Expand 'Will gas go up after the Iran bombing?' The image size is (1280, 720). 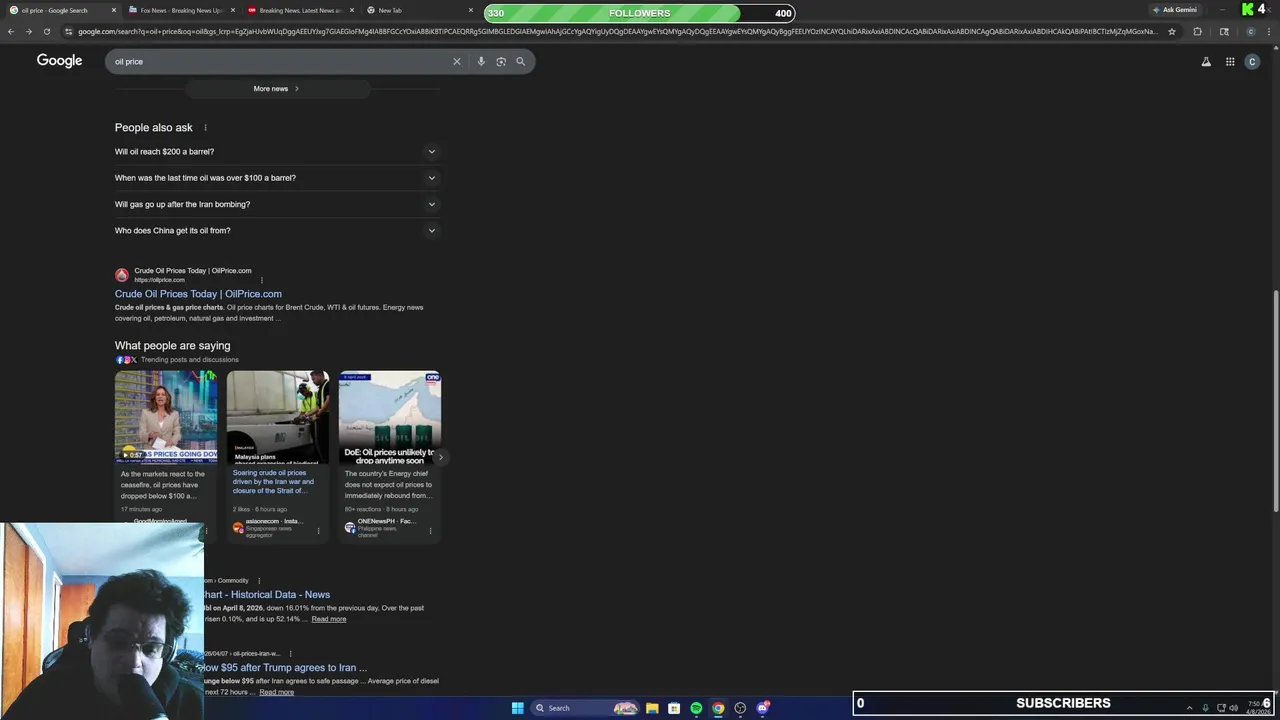coord(277,204)
